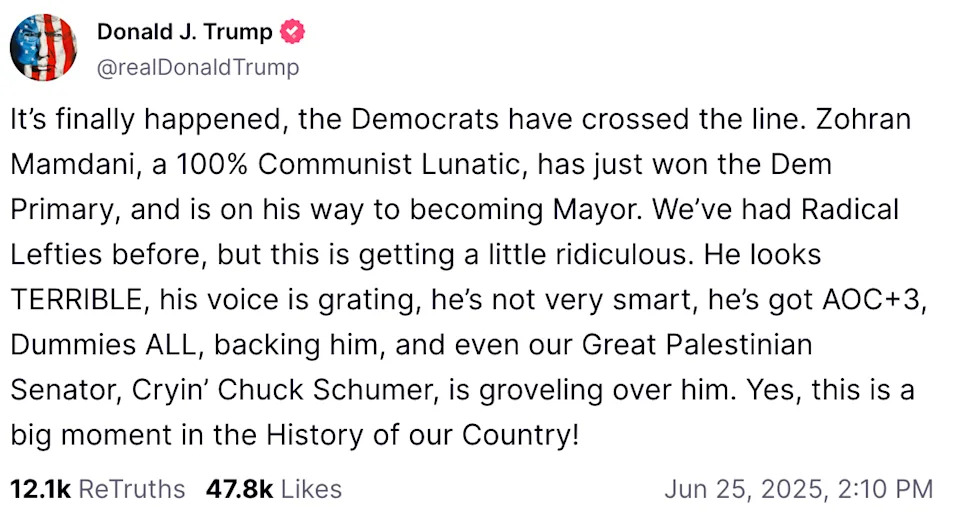
Task: Click the word Zohran in the post
Action: (863, 119)
